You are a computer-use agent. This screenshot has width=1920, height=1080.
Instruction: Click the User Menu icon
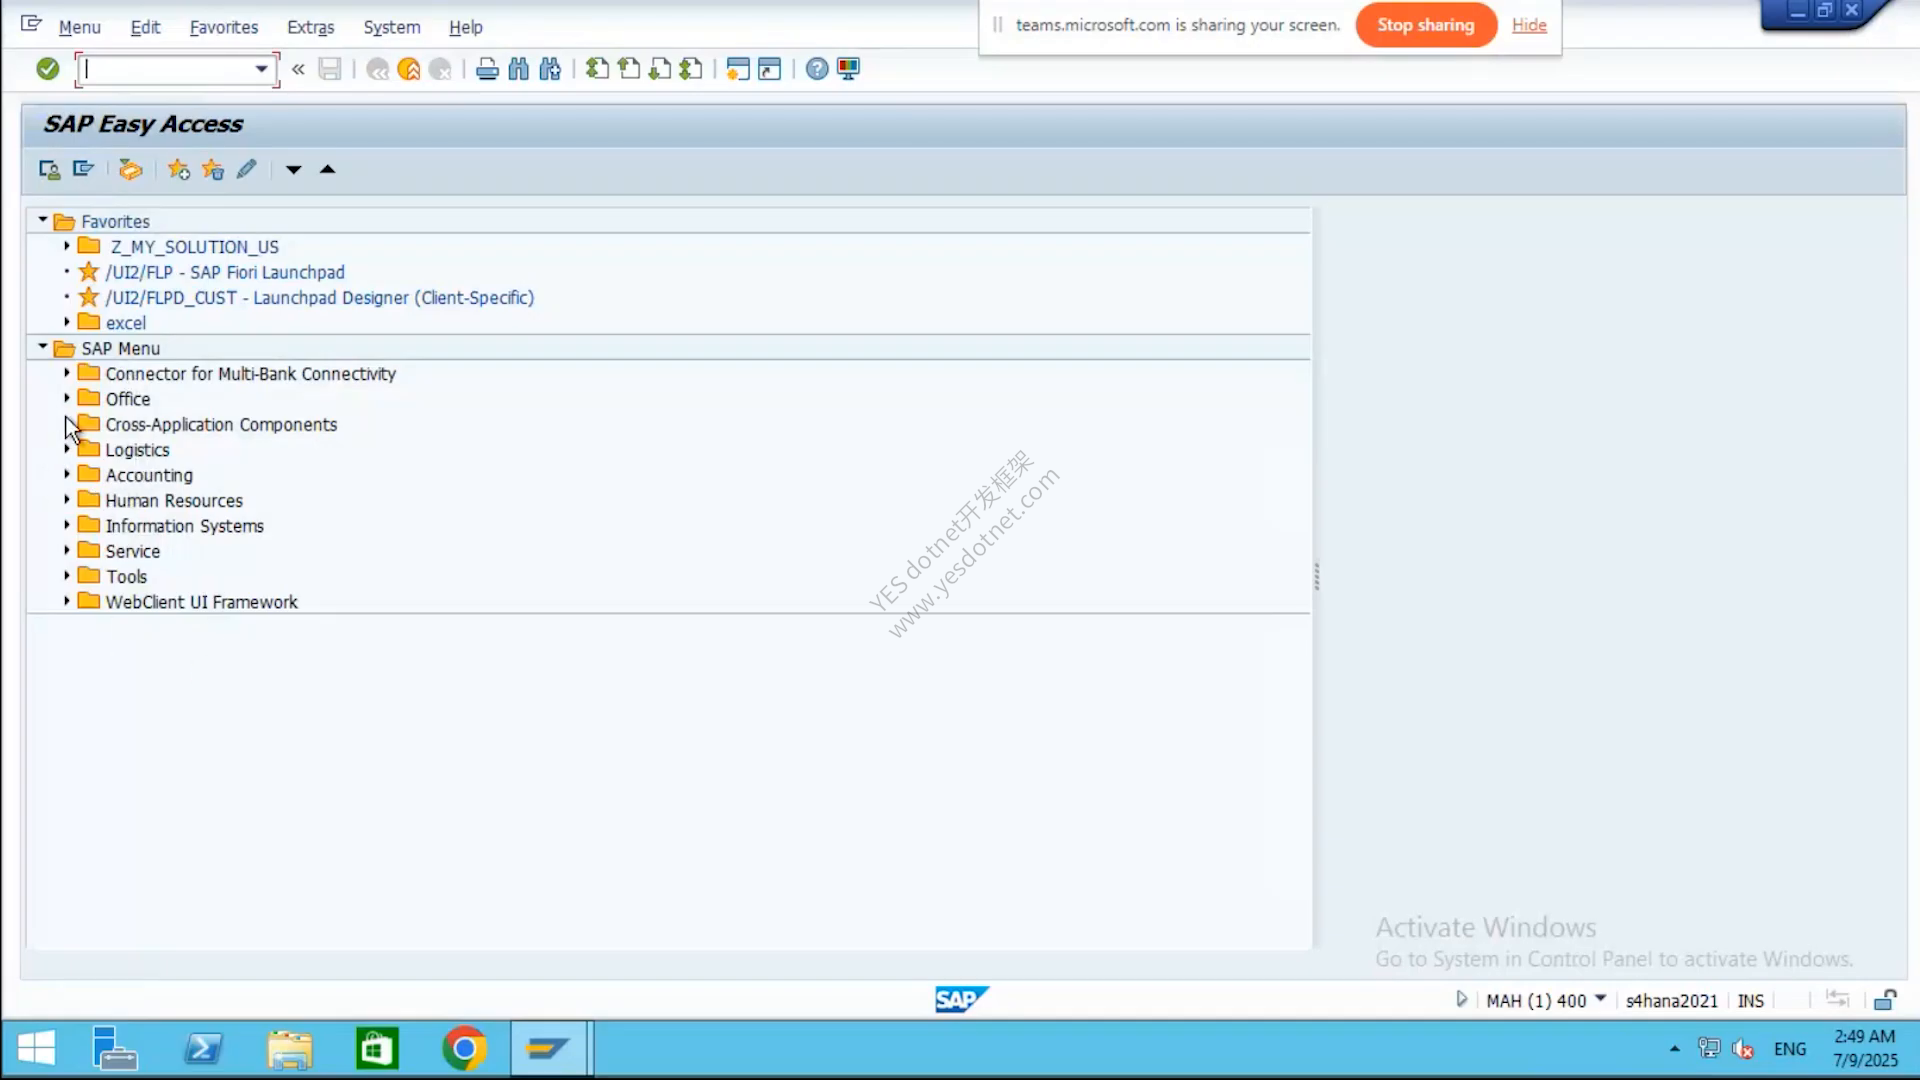49,170
